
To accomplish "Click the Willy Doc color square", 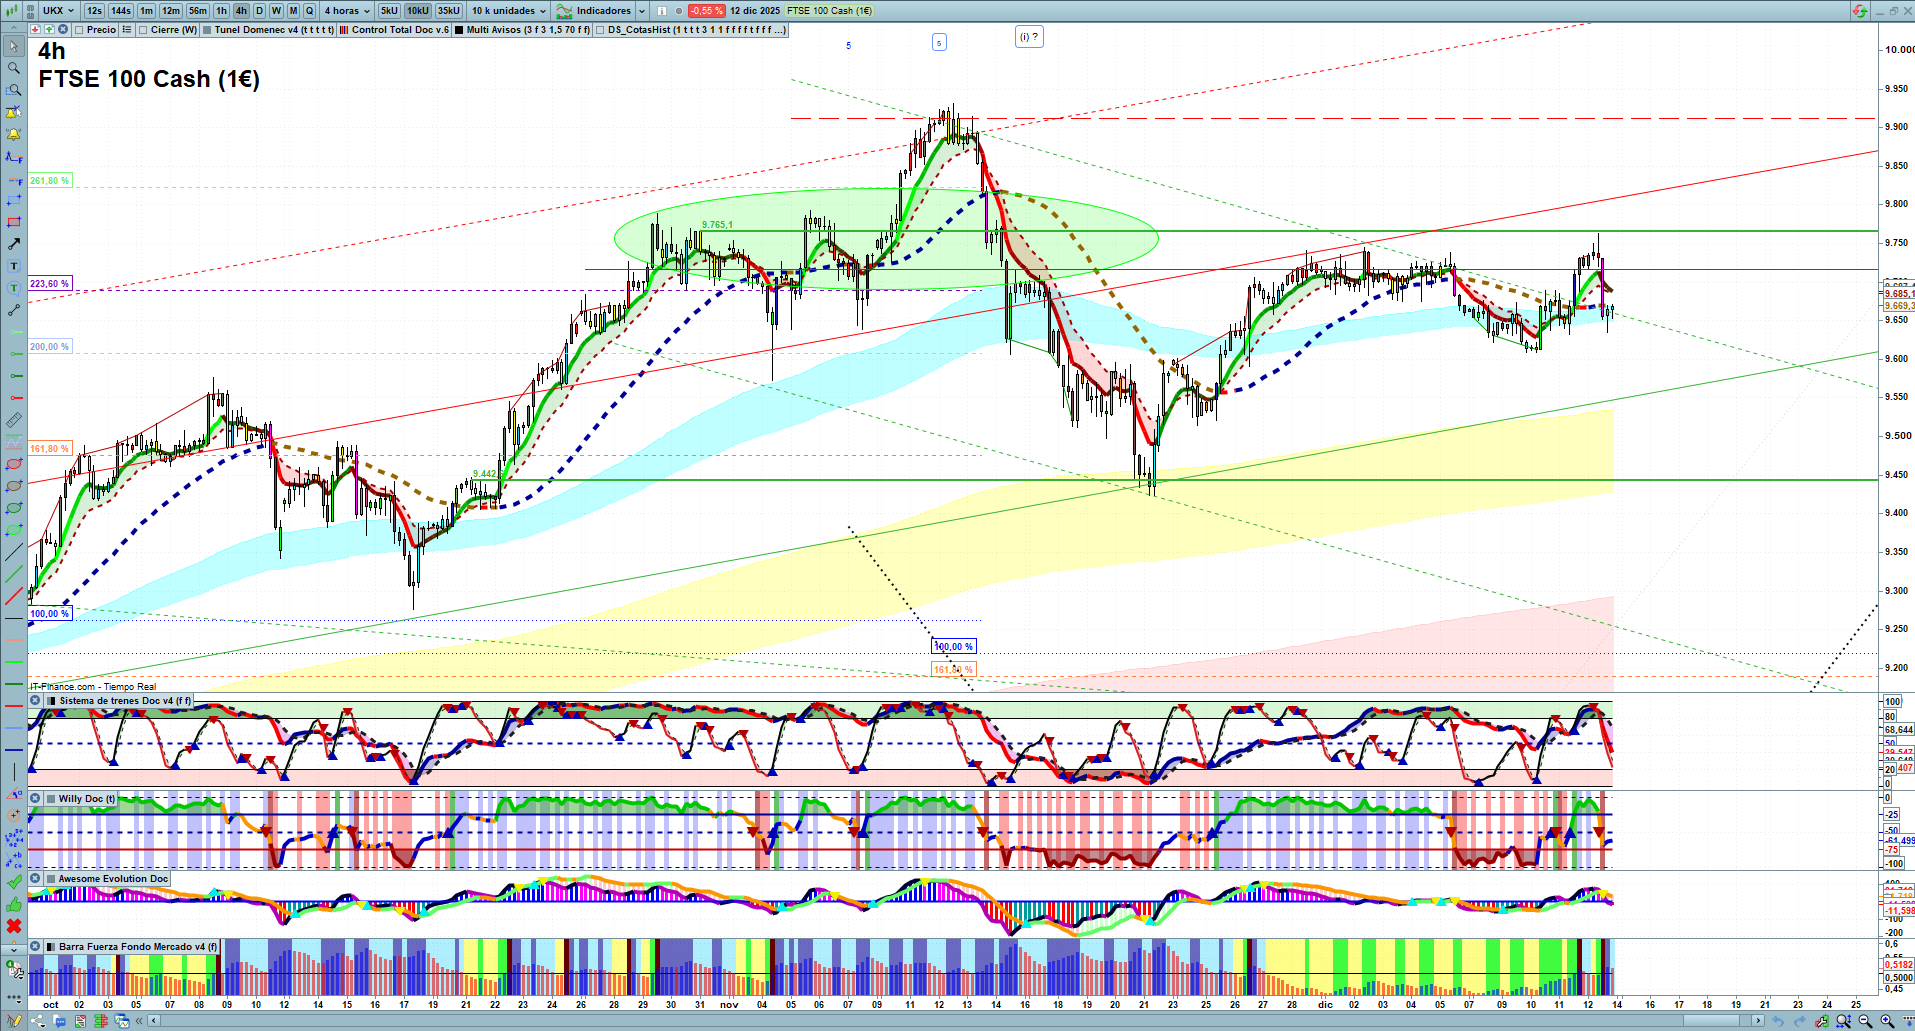I will pyautogui.click(x=50, y=799).
